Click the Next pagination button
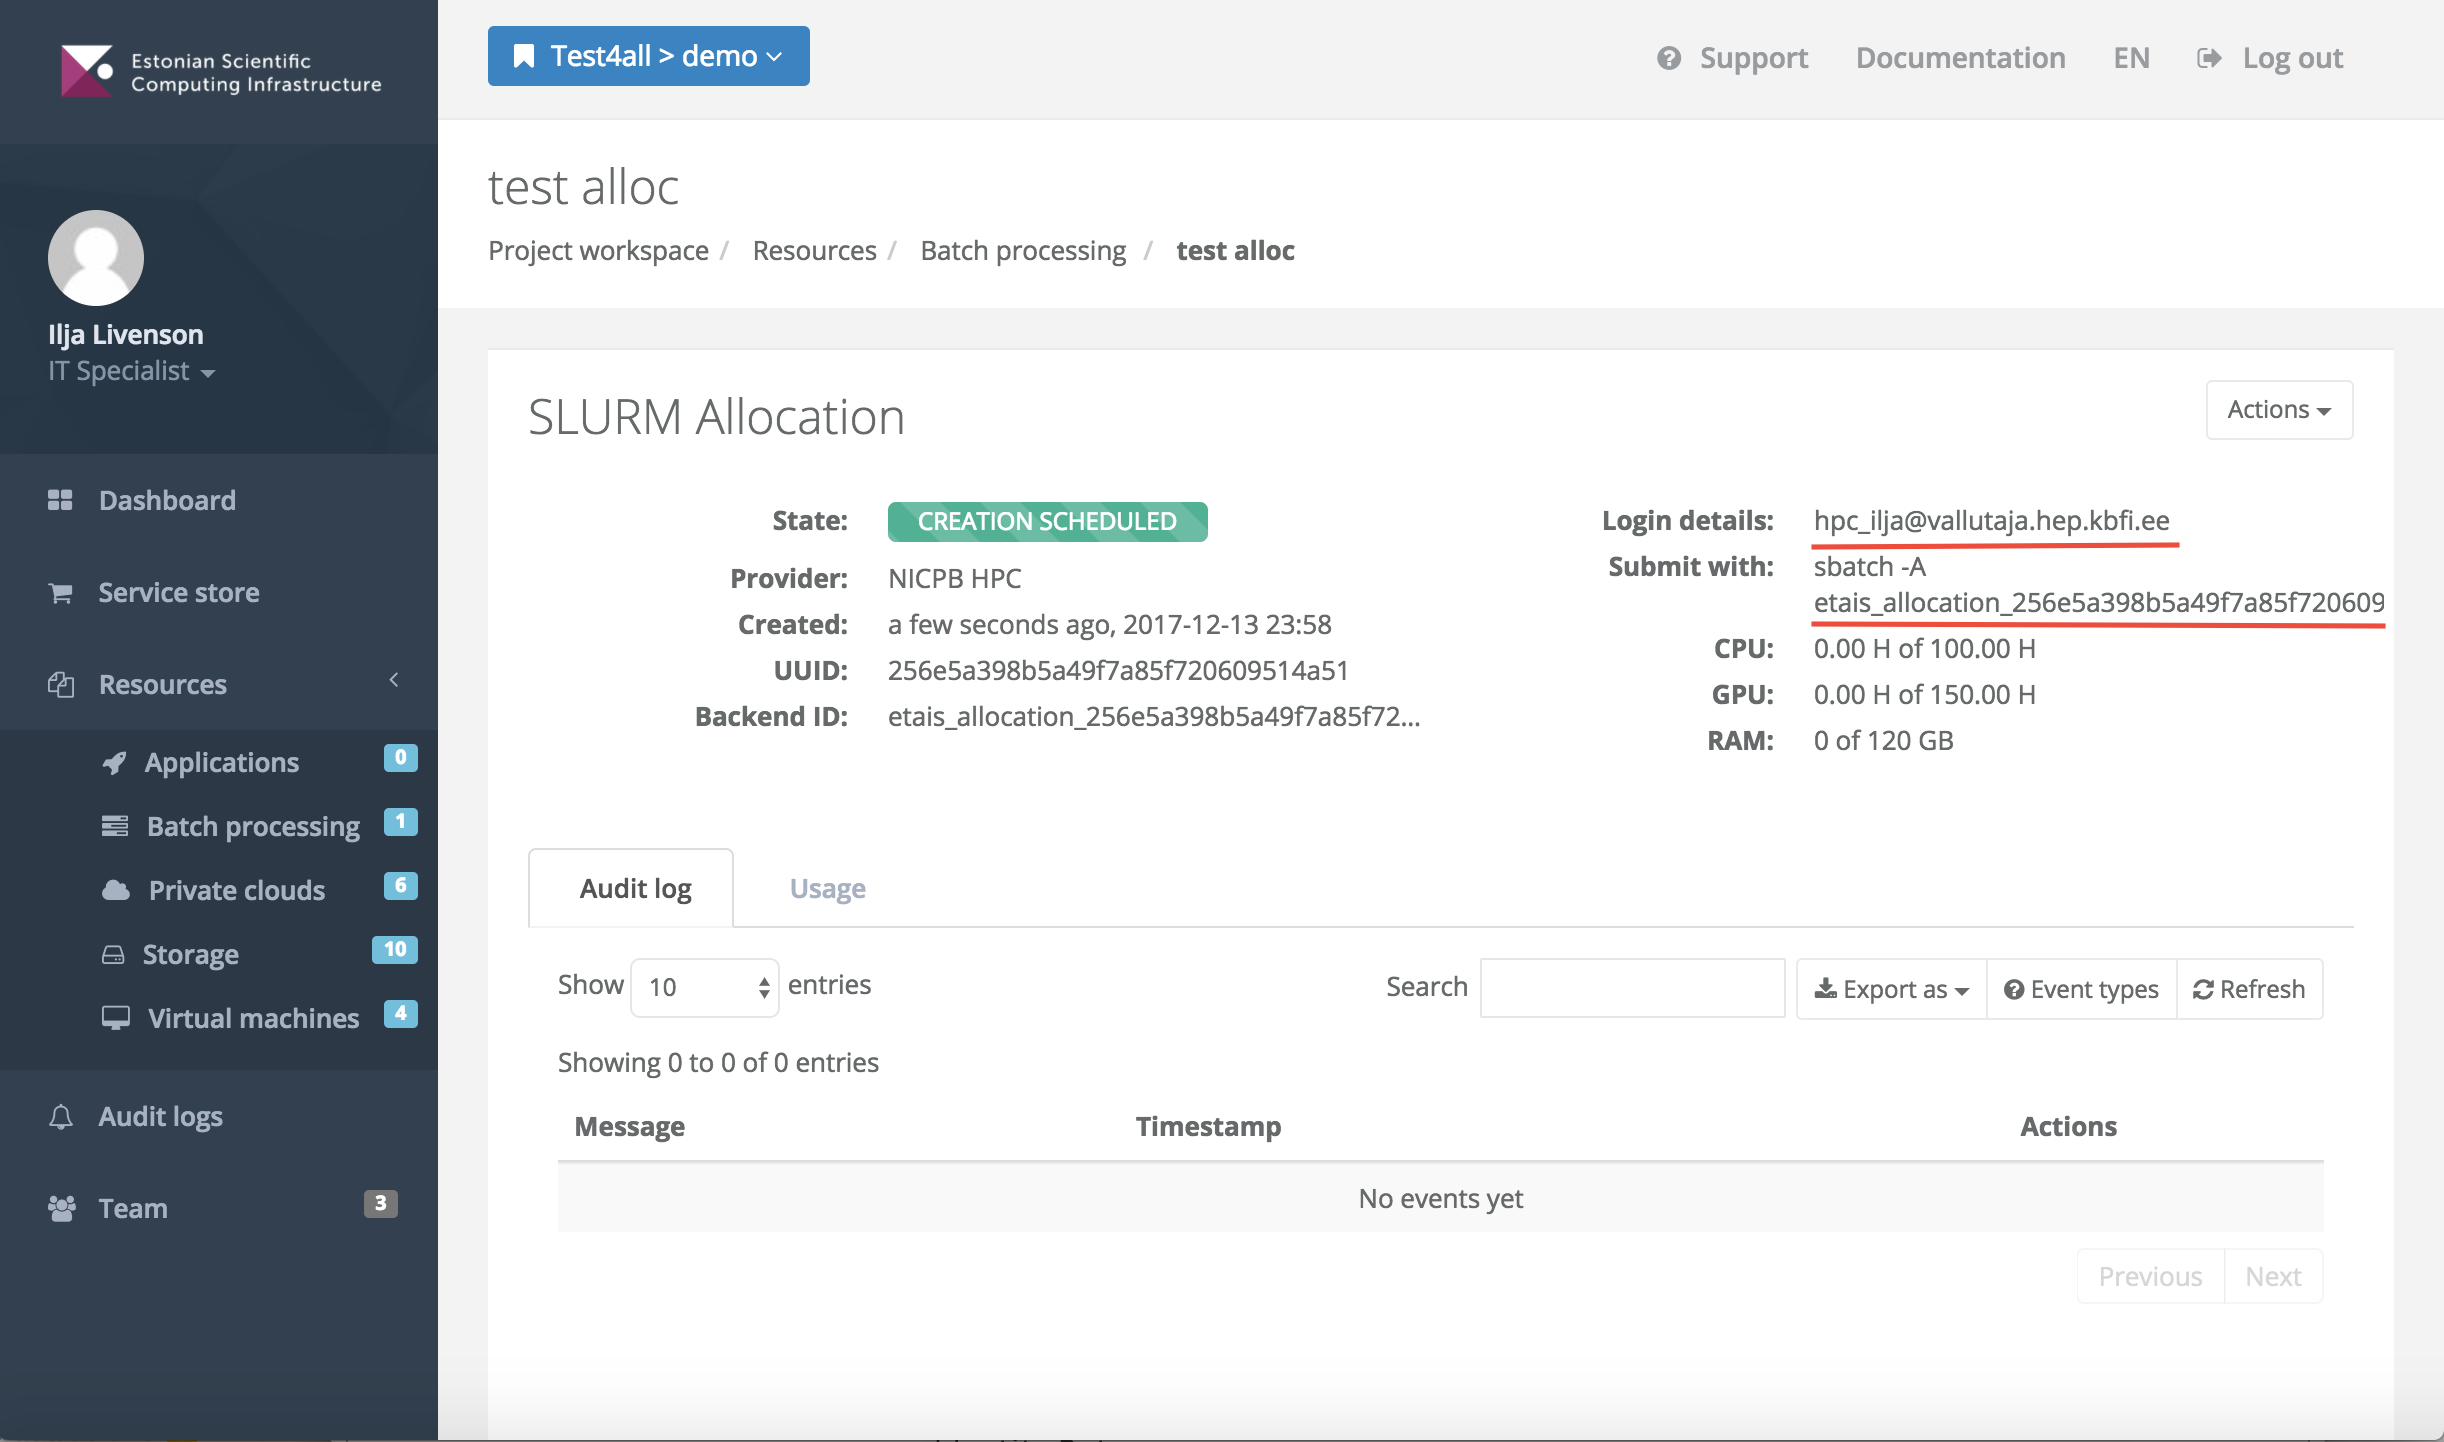This screenshot has width=2444, height=1442. pos(2273,1276)
